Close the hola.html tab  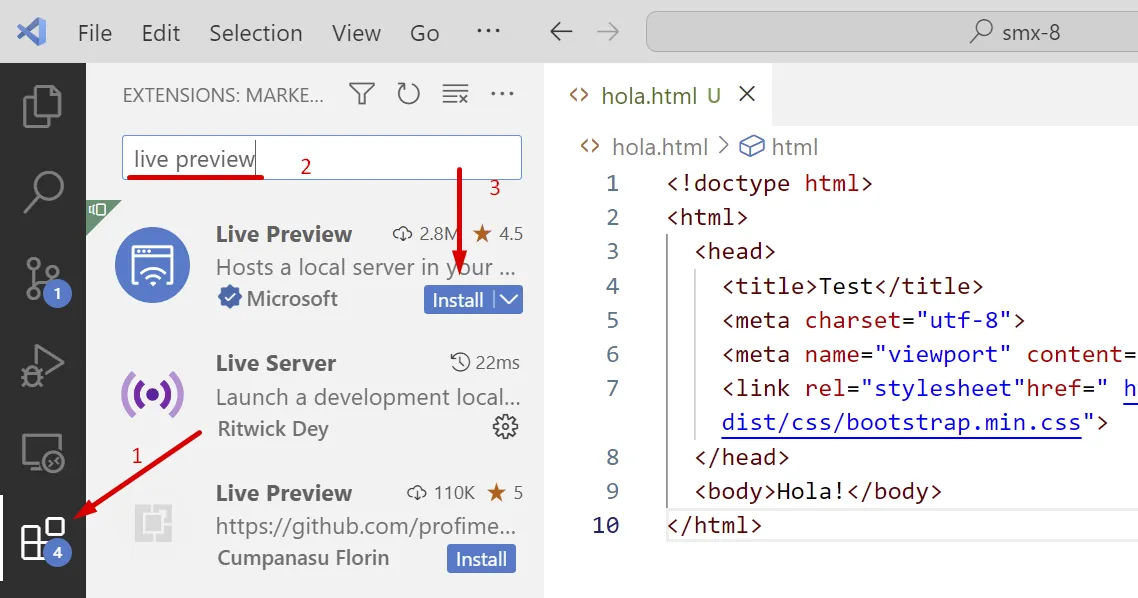[x=747, y=95]
